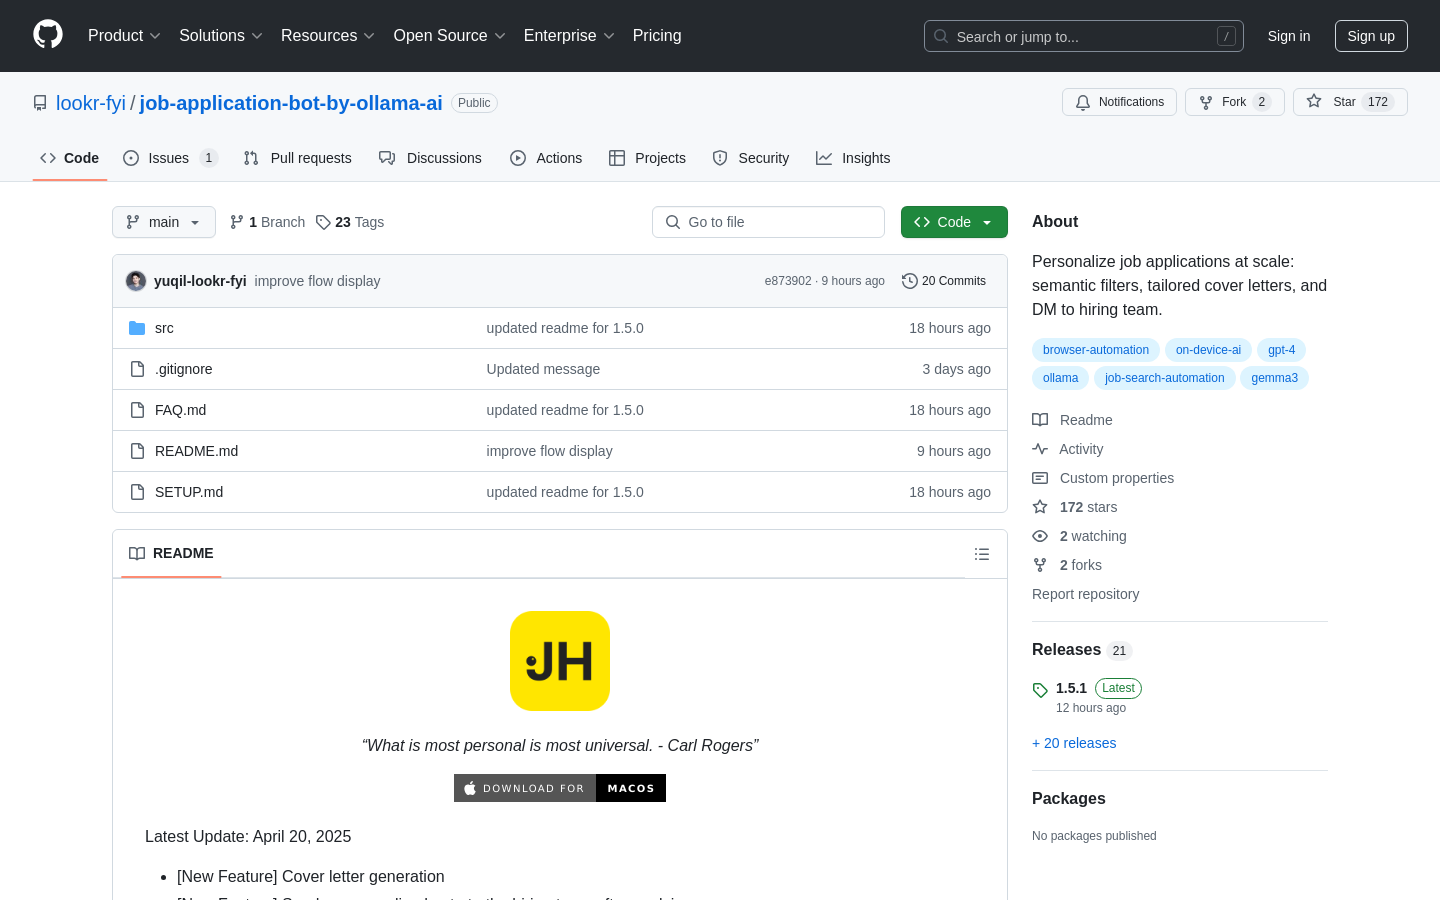View the 2 watching link
Image resolution: width=1440 pixels, height=900 pixels.
pyautogui.click(x=1079, y=536)
